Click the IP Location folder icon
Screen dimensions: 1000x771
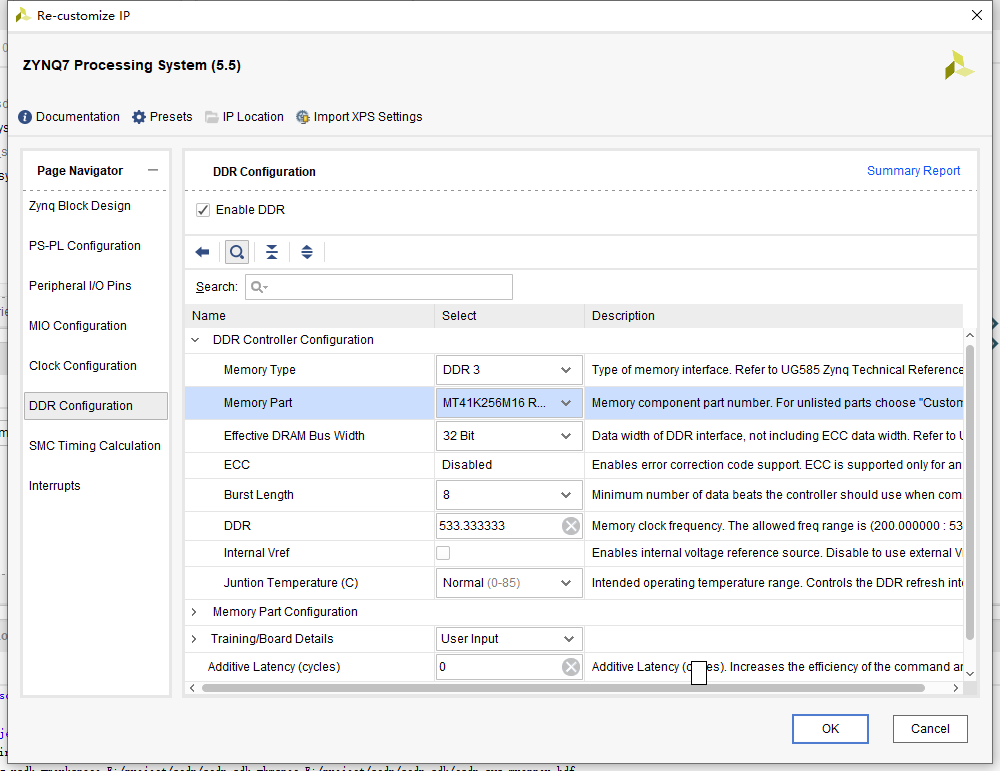click(x=212, y=117)
